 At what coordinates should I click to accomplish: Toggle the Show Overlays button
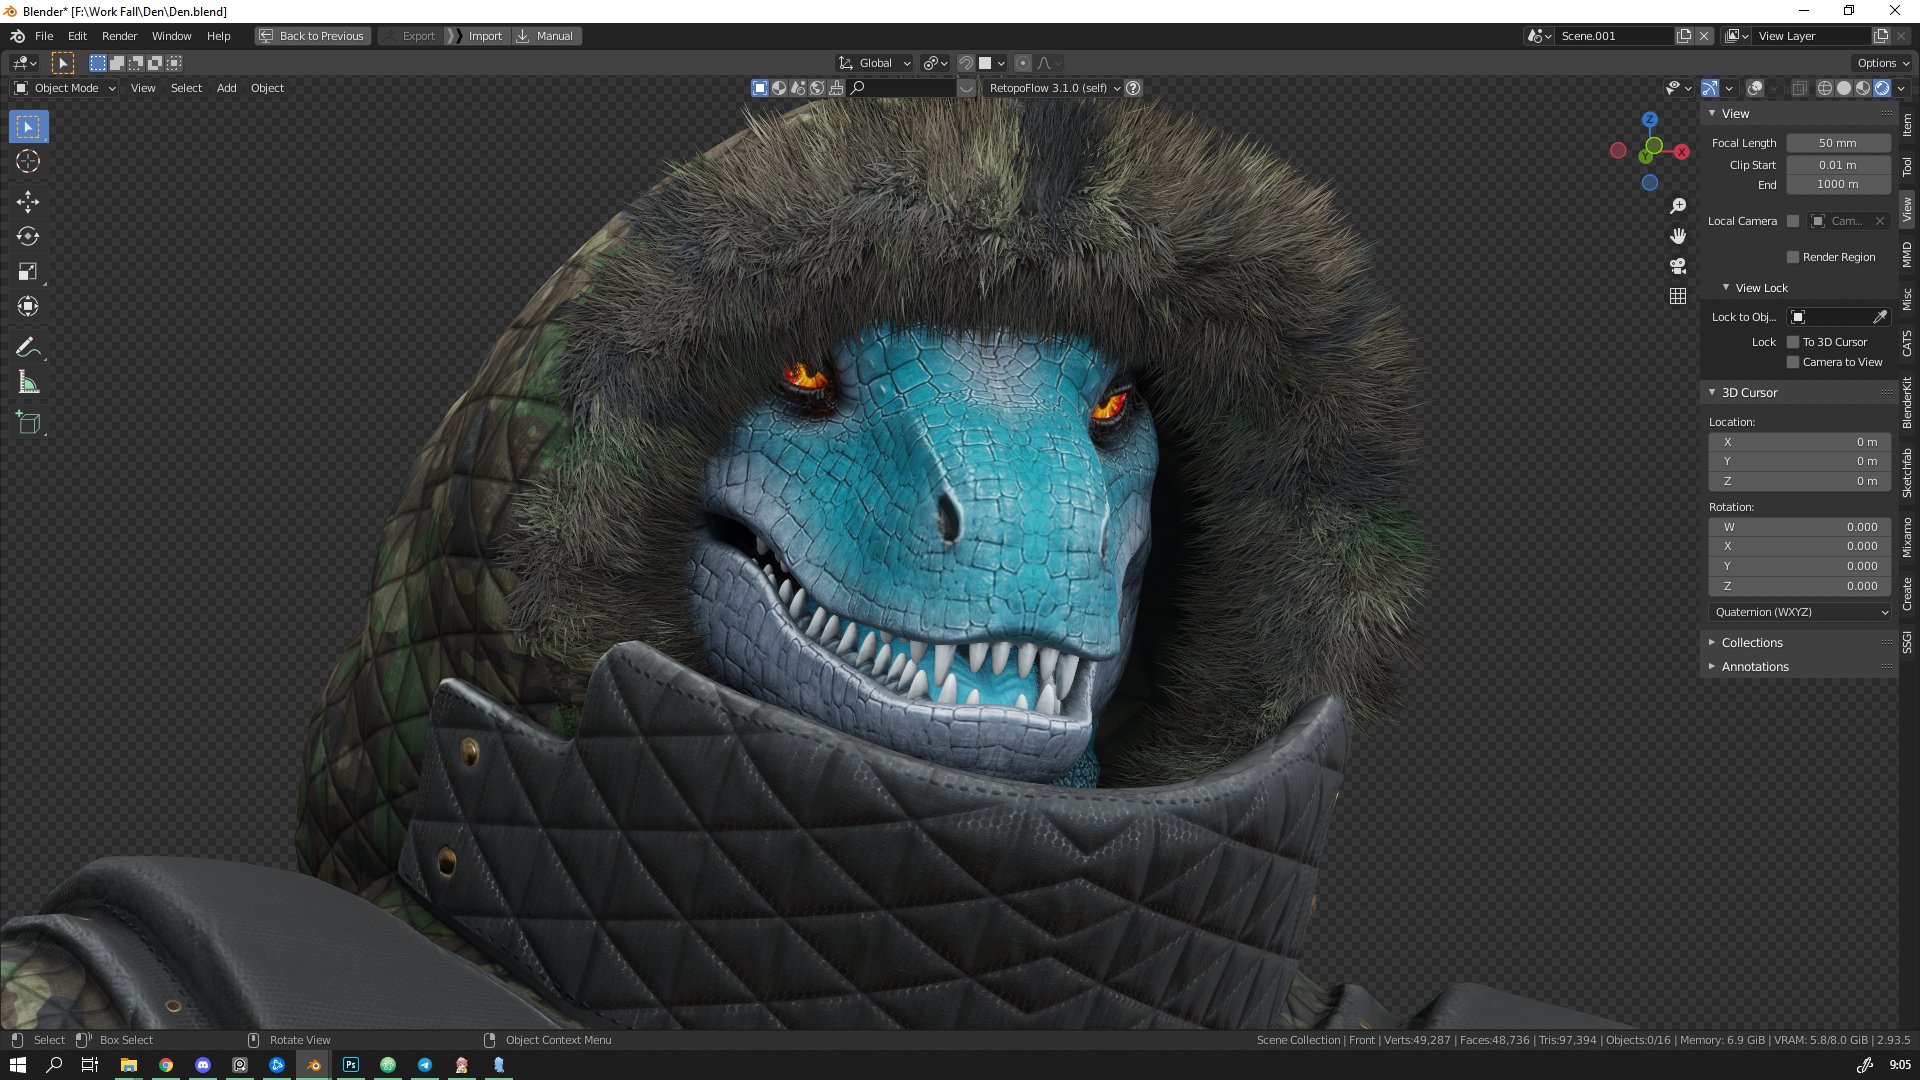point(1755,88)
